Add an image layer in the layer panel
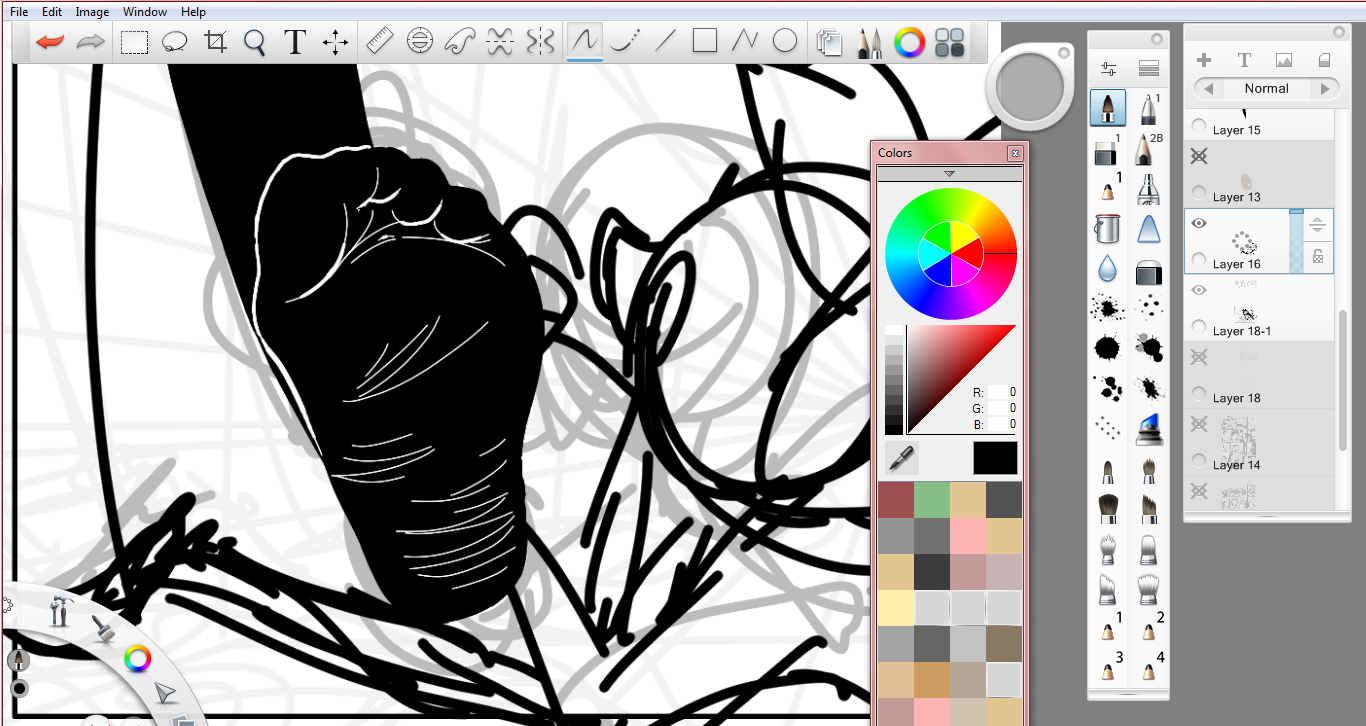The image size is (1366, 726). point(1284,61)
